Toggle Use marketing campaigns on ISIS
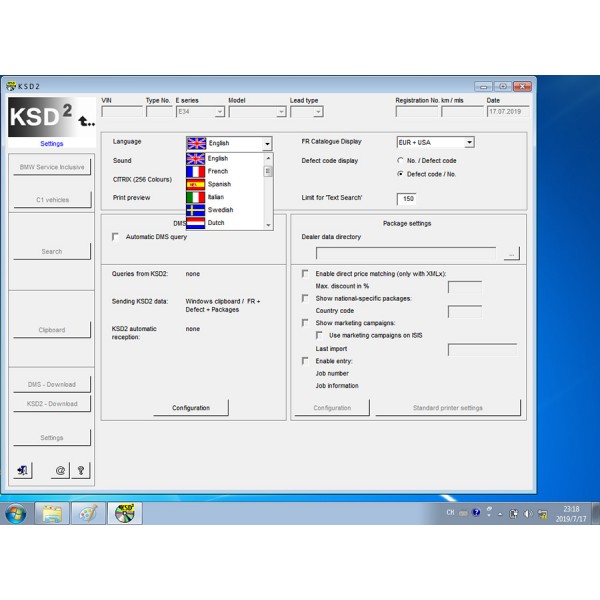600x600 pixels. click(x=319, y=335)
